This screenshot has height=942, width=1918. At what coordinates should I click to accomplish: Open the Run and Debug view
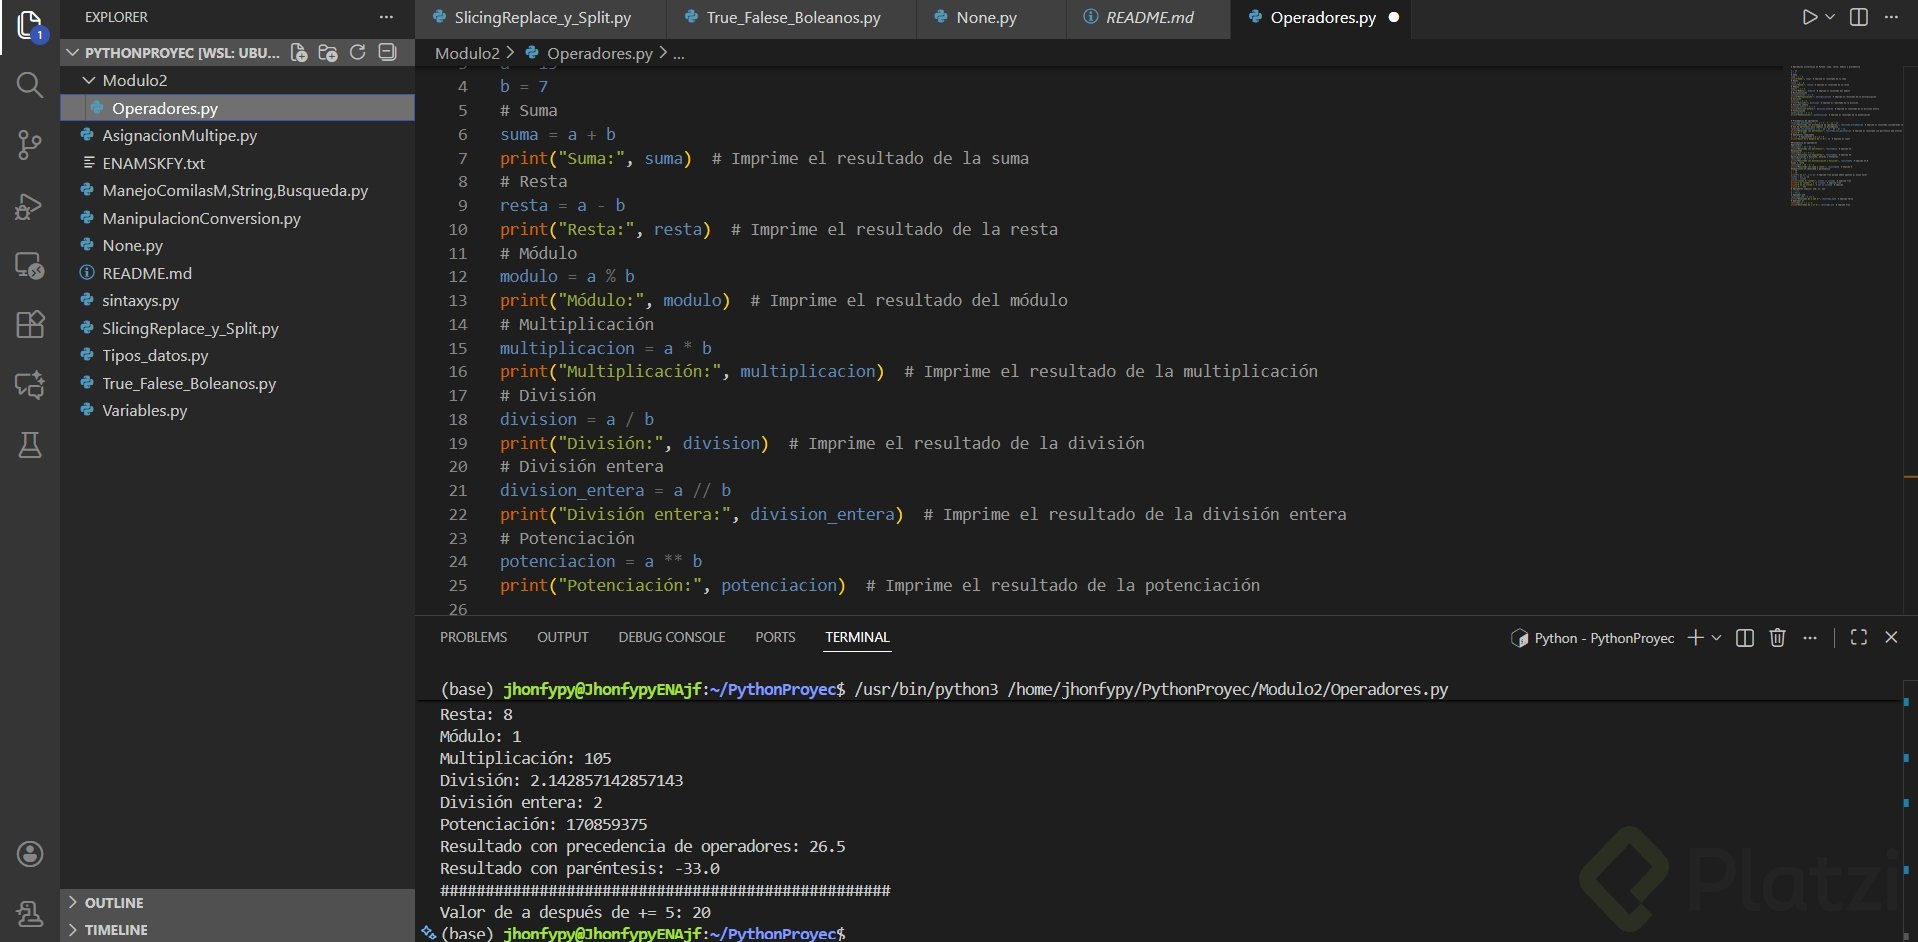[30, 206]
